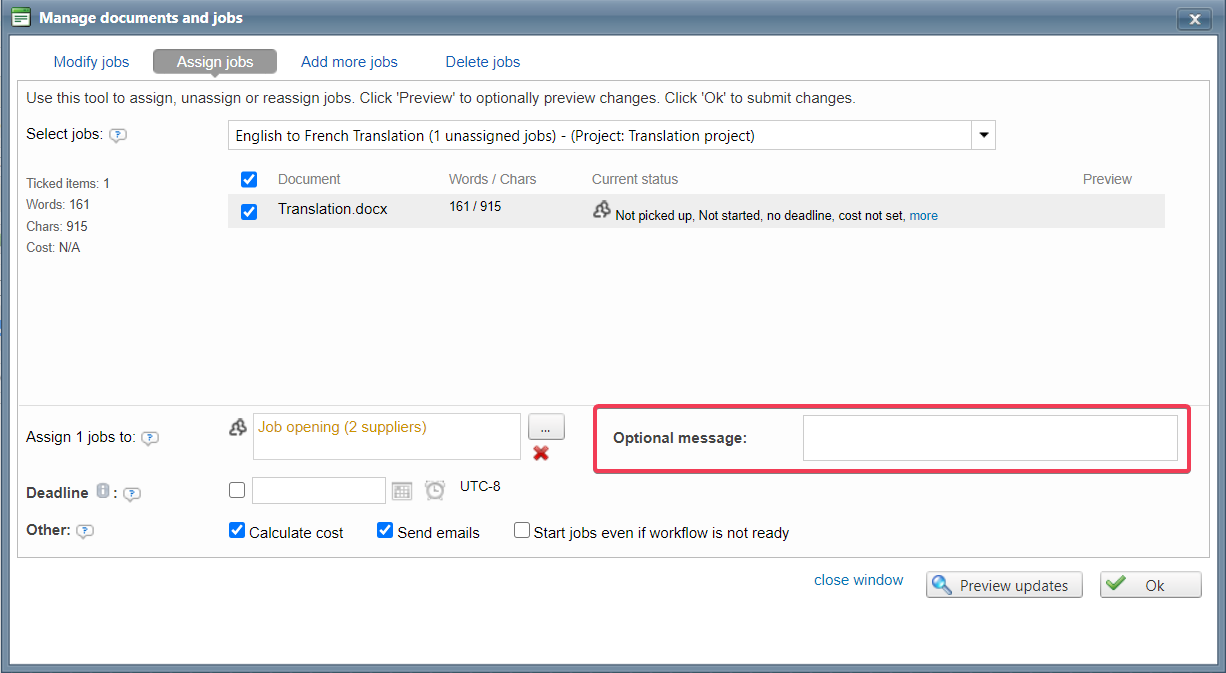Expand the Select jobs dropdown arrow
This screenshot has height=673, width=1226.
[983, 135]
